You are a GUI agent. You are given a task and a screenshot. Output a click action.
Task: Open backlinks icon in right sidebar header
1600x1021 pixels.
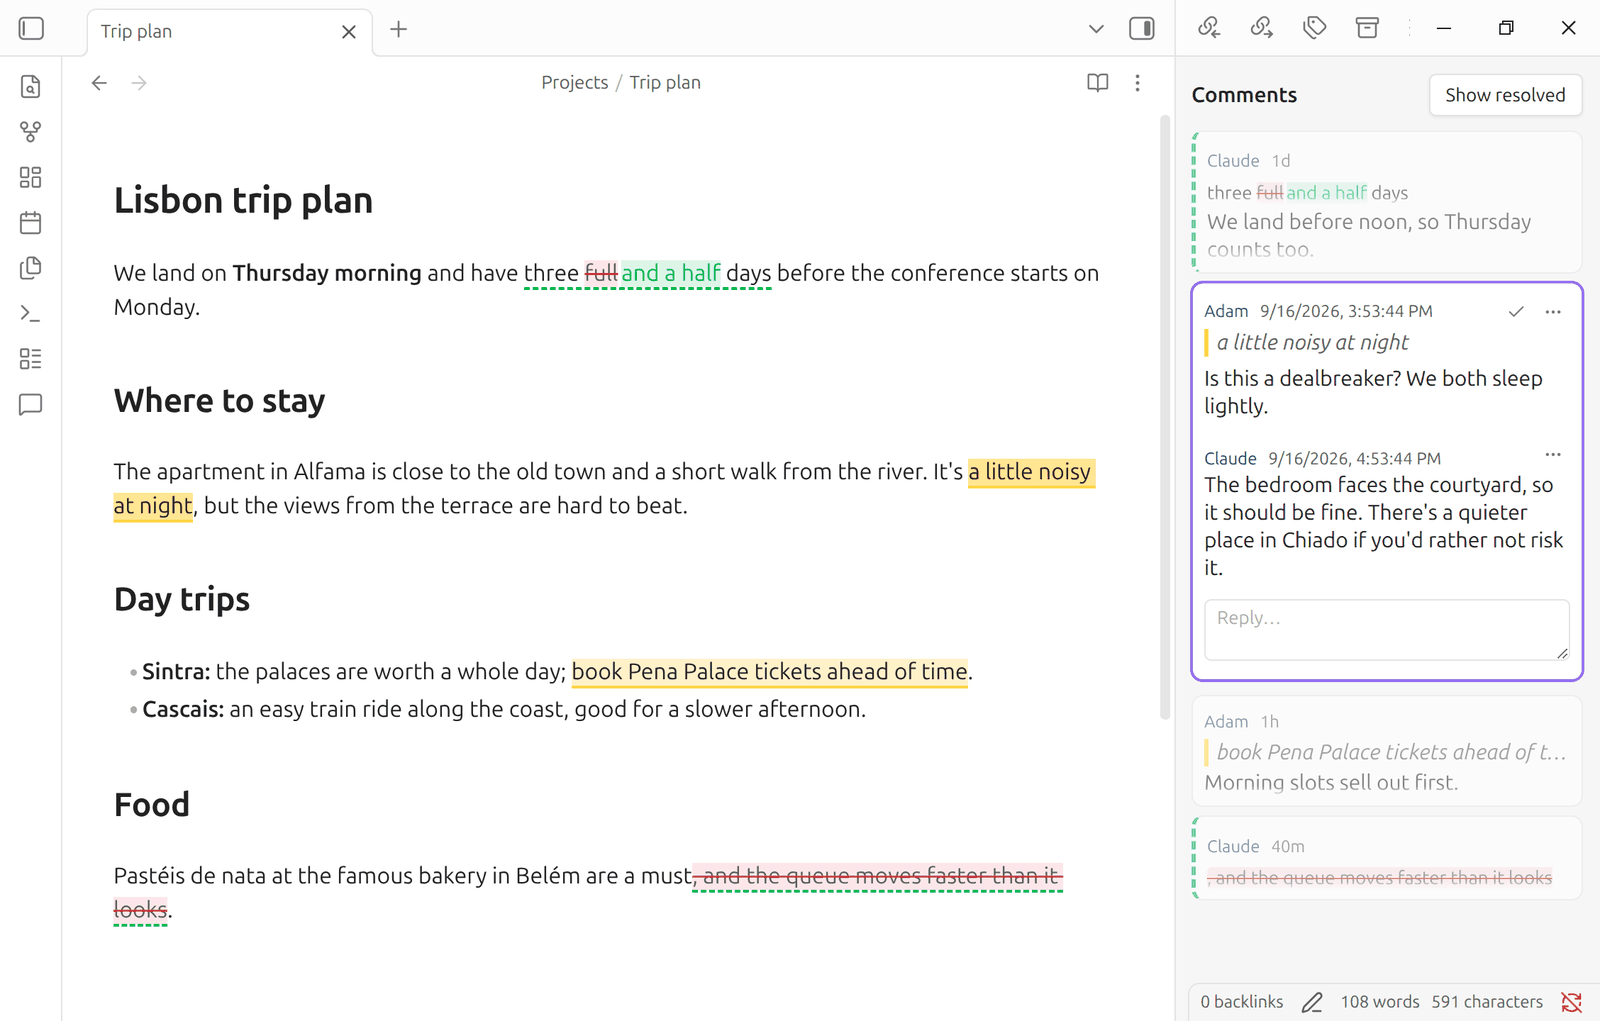pos(1209,28)
